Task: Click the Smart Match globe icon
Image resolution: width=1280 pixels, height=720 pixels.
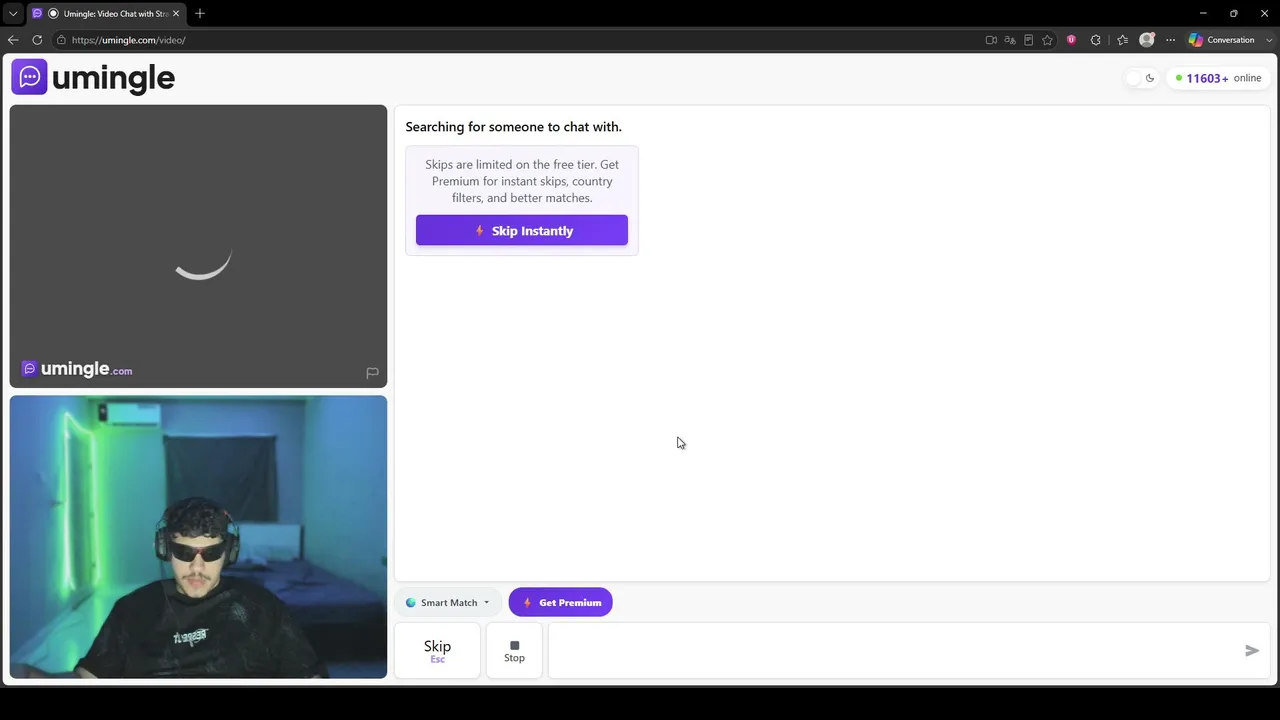Action: click(410, 603)
